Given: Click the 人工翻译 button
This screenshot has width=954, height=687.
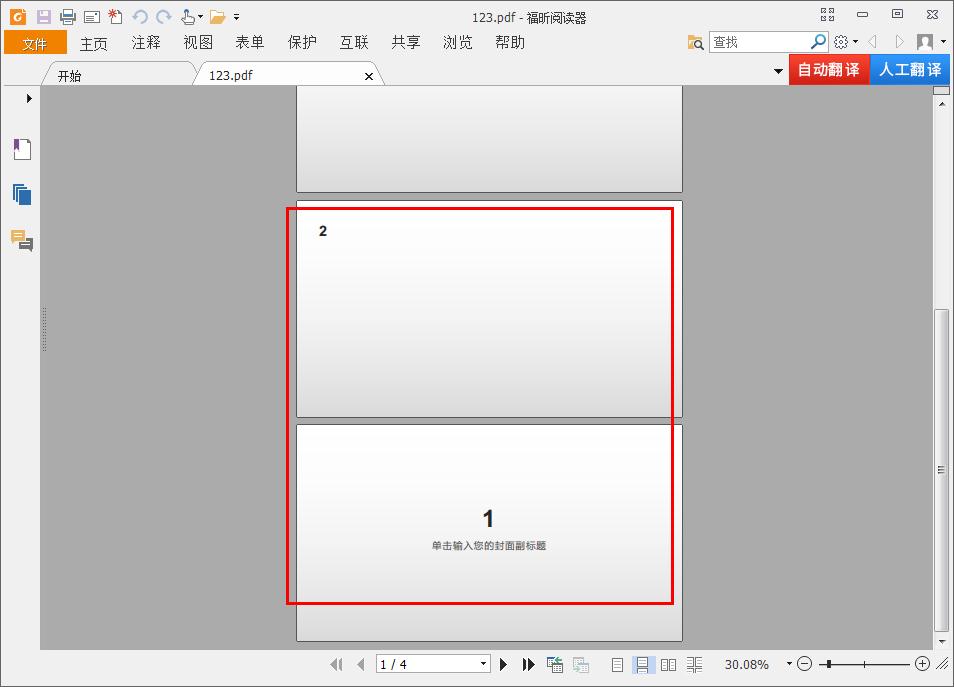Looking at the screenshot, I should click(x=909, y=70).
